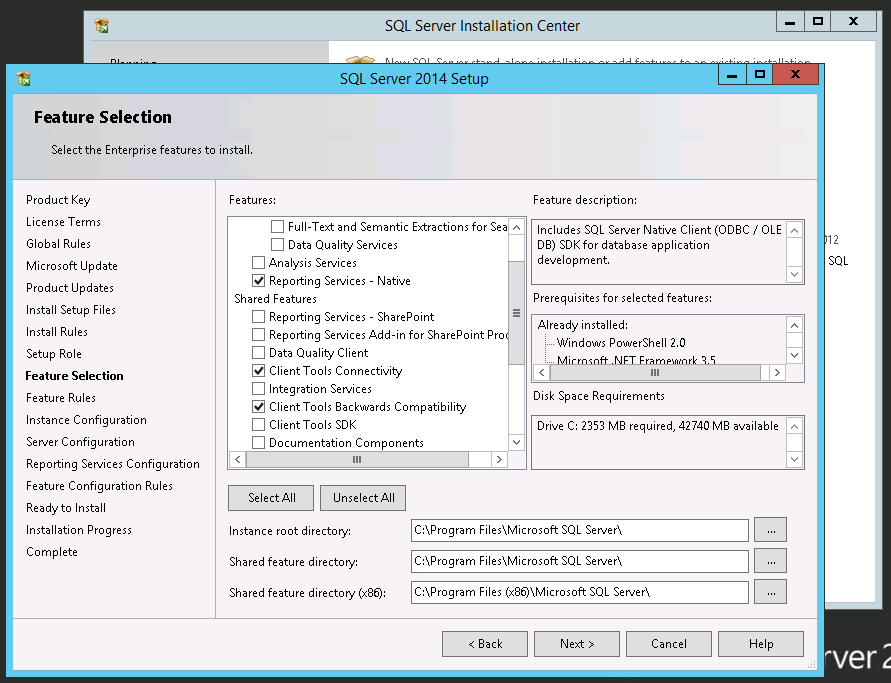Click the Shared Features group heading
Image resolution: width=891 pixels, height=683 pixels.
pyautogui.click(x=275, y=299)
